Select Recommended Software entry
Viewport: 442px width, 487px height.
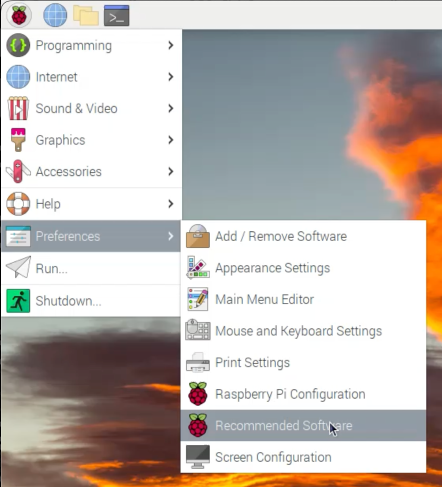point(303,426)
